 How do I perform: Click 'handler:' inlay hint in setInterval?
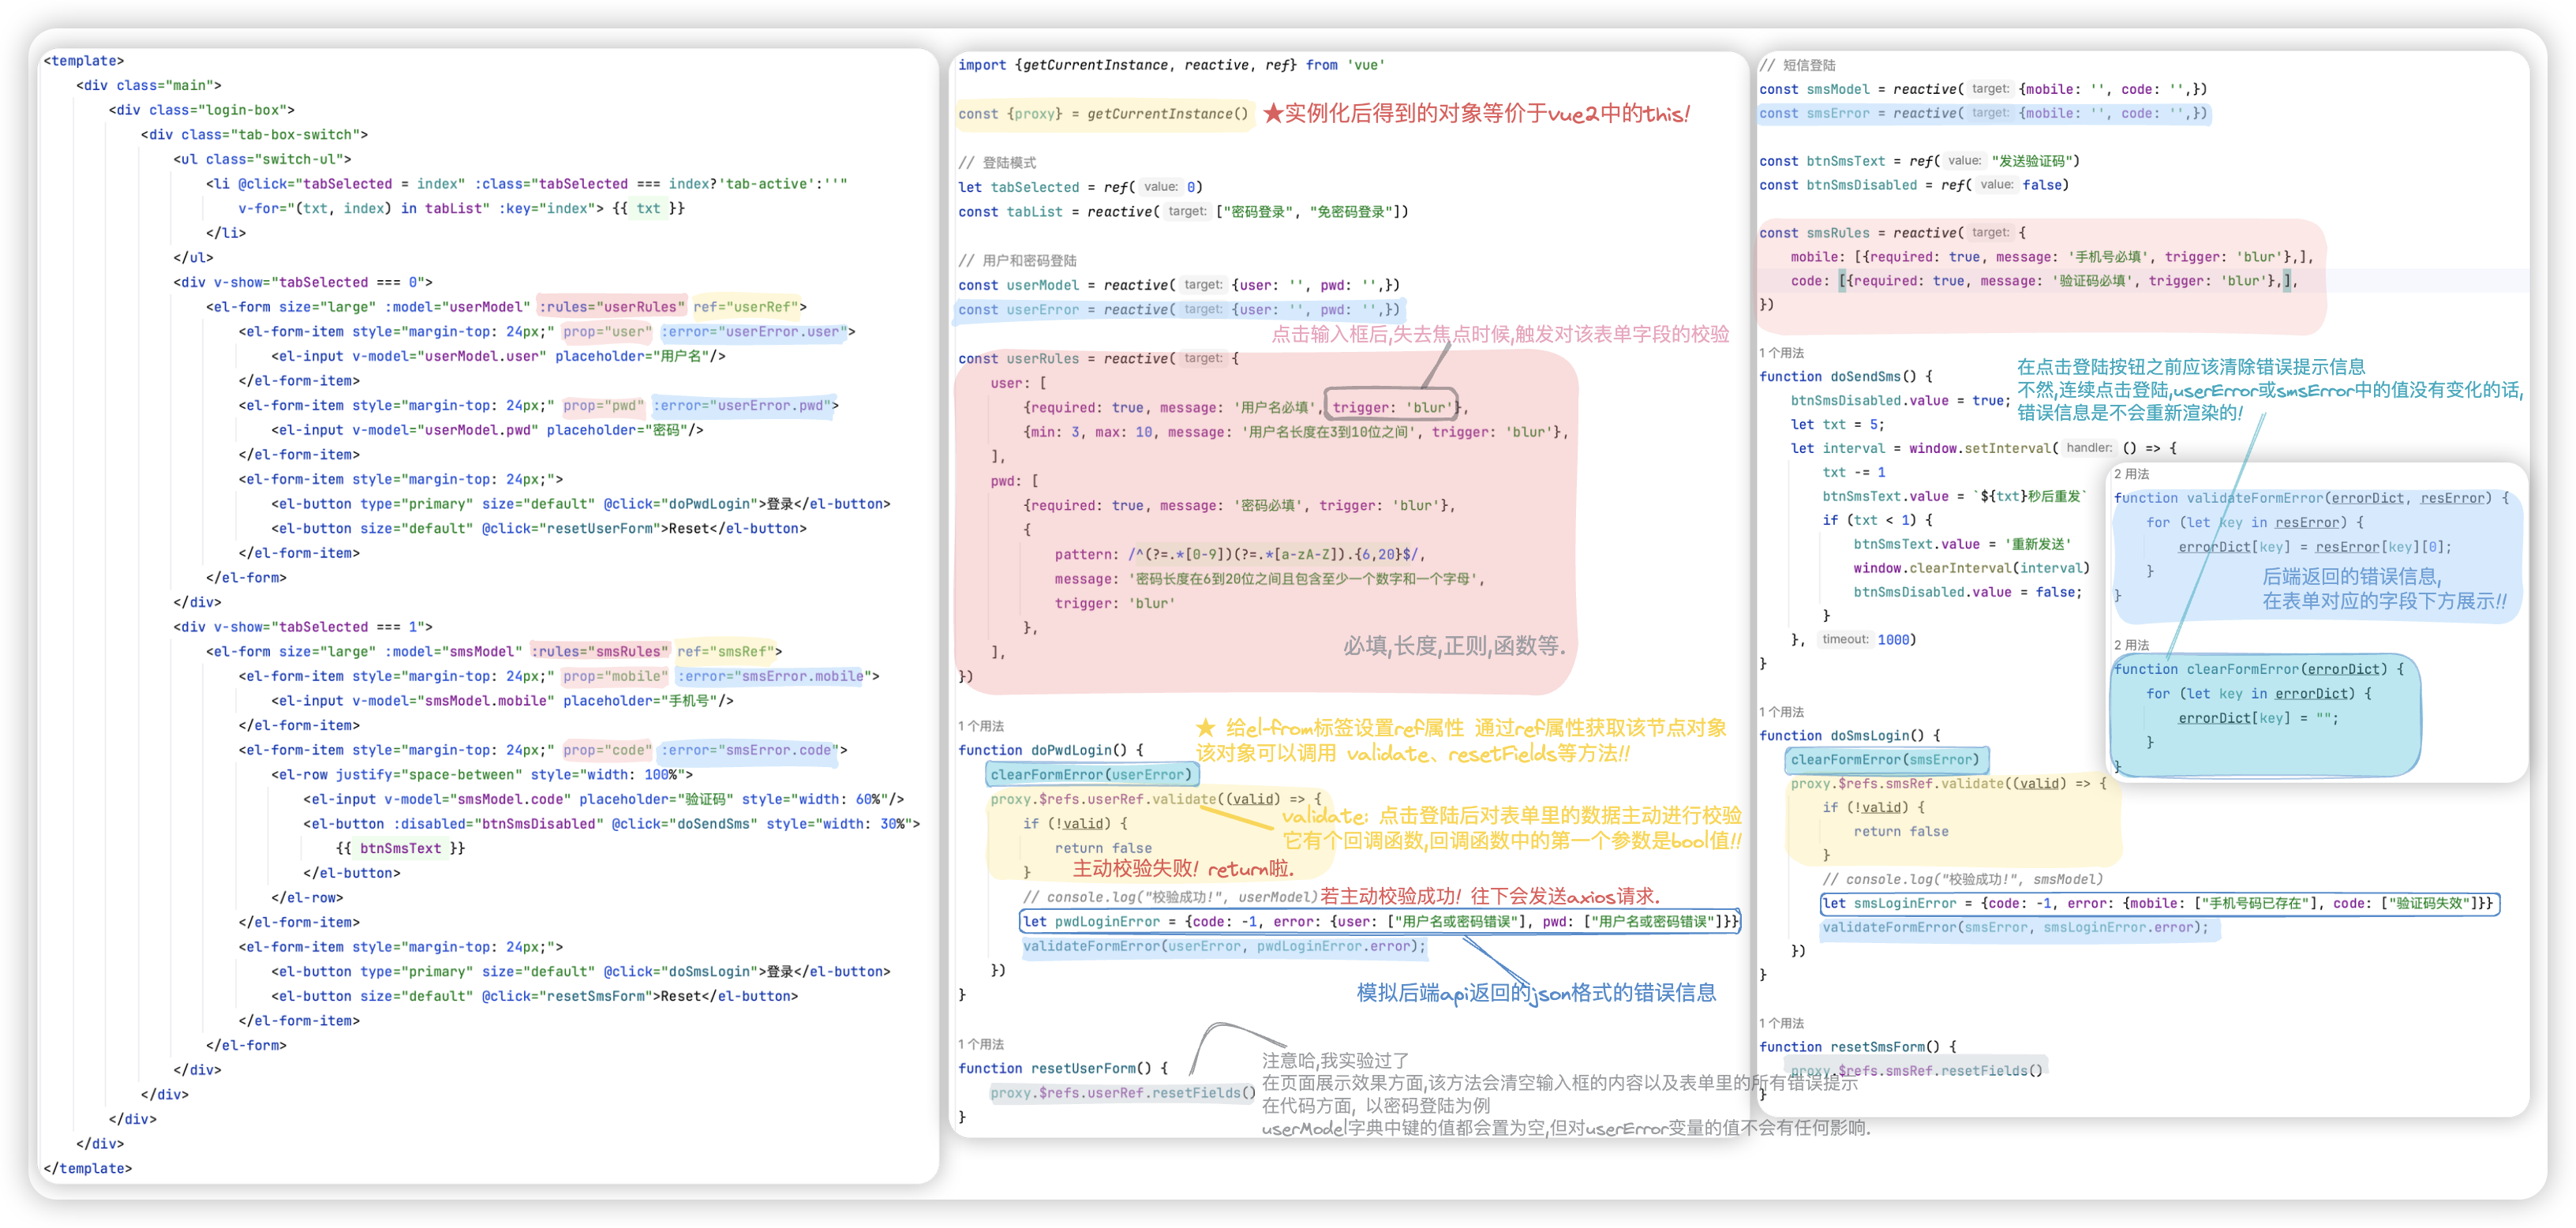2089,448
